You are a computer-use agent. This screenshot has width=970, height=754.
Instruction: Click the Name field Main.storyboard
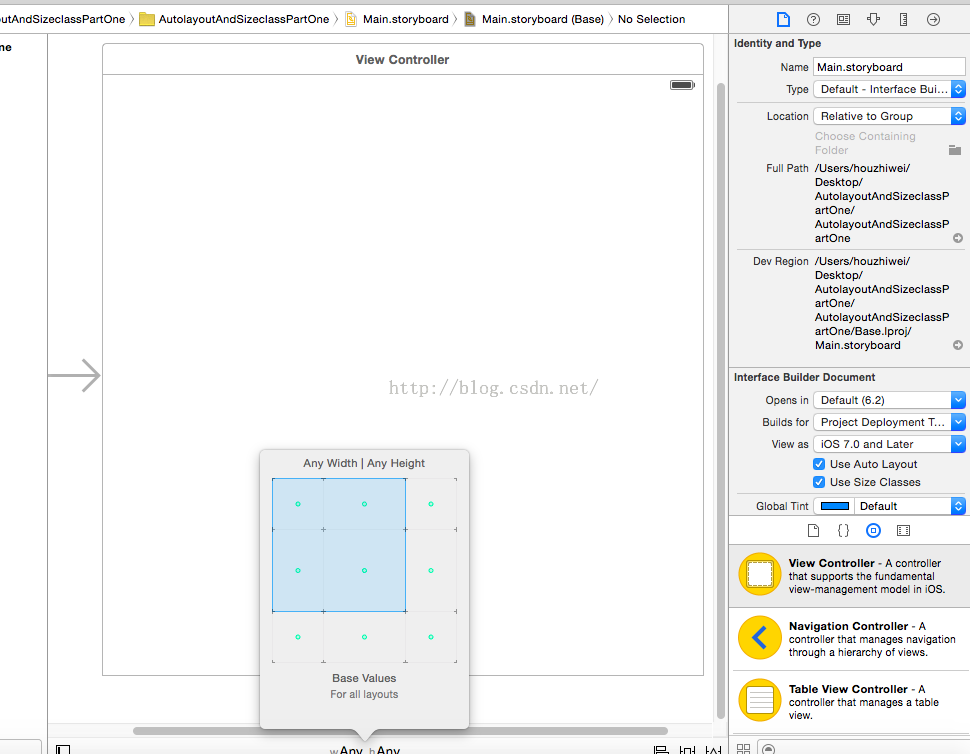point(889,67)
